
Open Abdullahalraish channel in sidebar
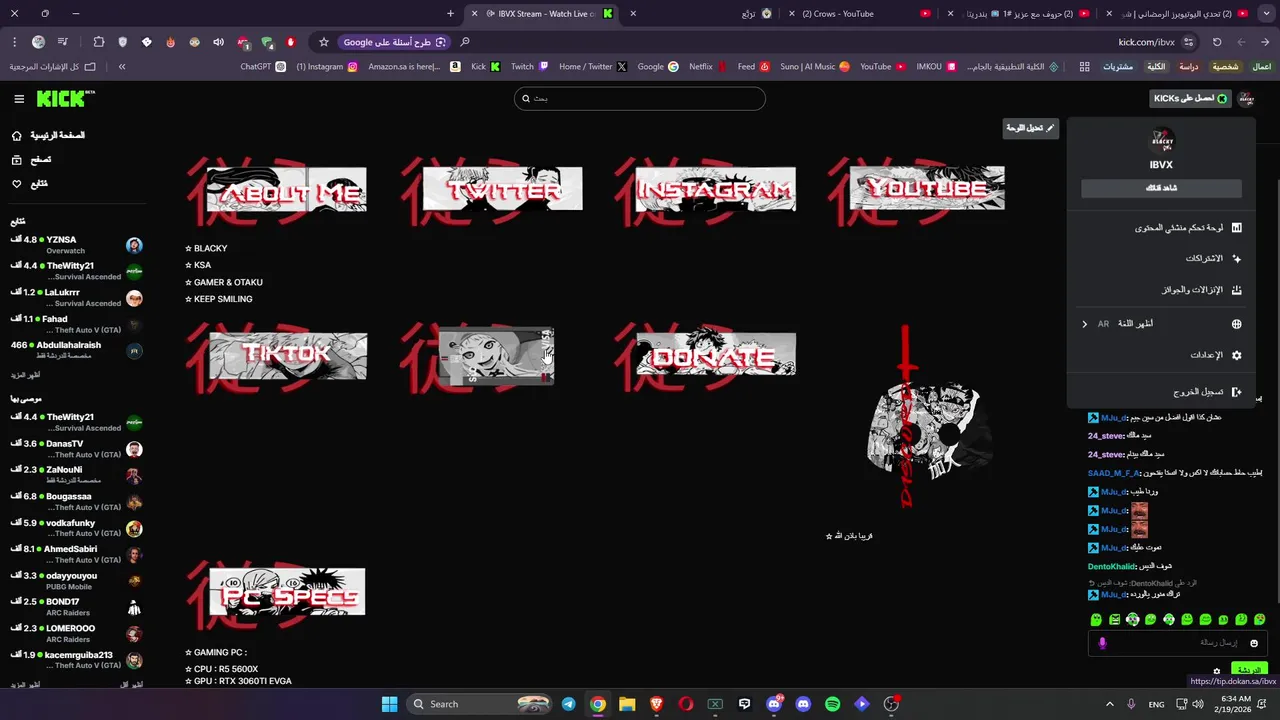[x=76, y=350]
